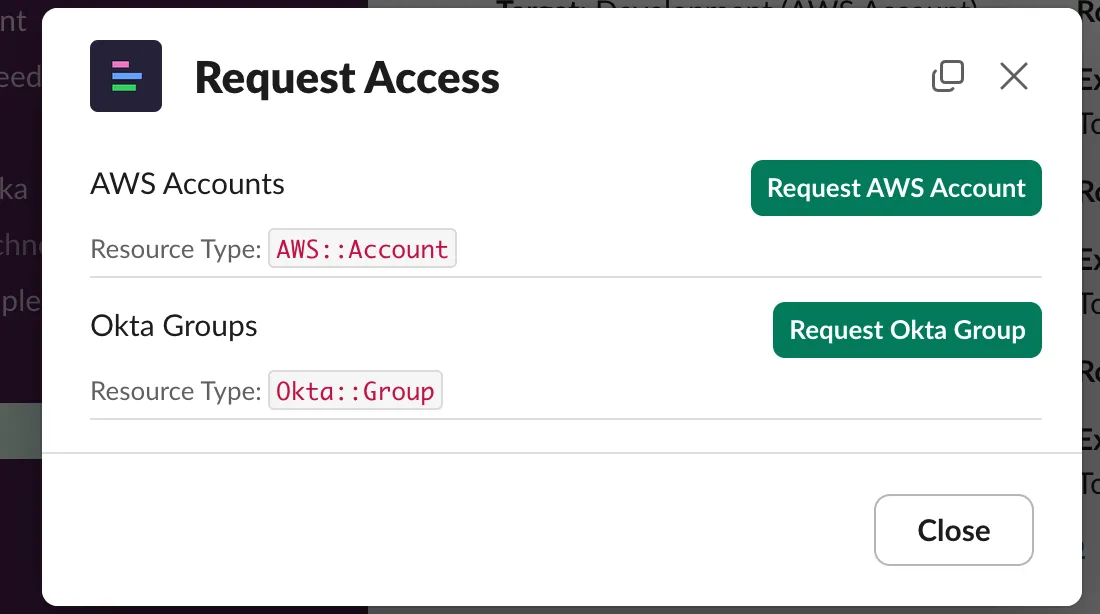Select the Okta Groups heading
Image resolution: width=1100 pixels, height=614 pixels.
(174, 326)
